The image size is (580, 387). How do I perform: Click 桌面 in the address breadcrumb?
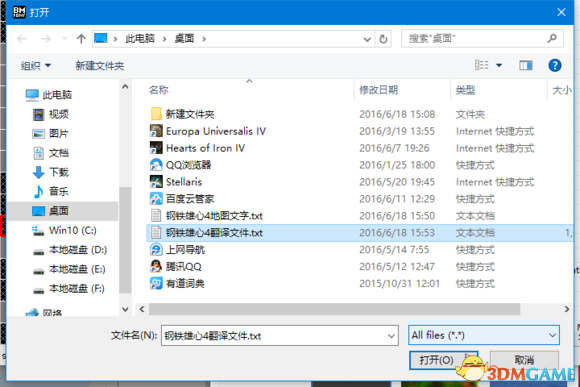click(x=184, y=38)
